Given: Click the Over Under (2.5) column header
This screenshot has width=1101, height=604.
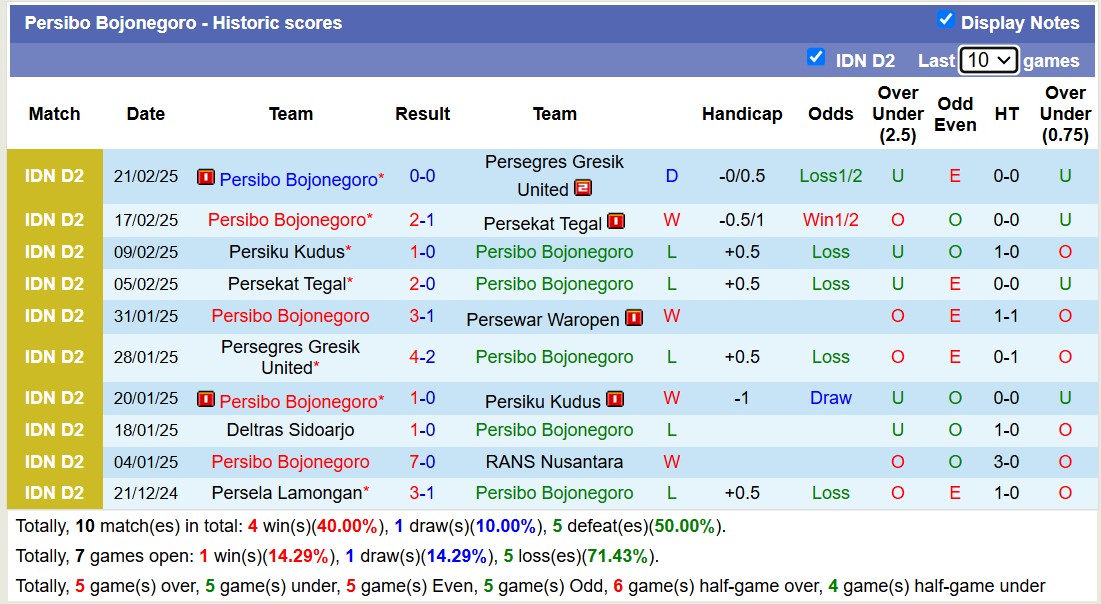Looking at the screenshot, I should pos(897,114).
